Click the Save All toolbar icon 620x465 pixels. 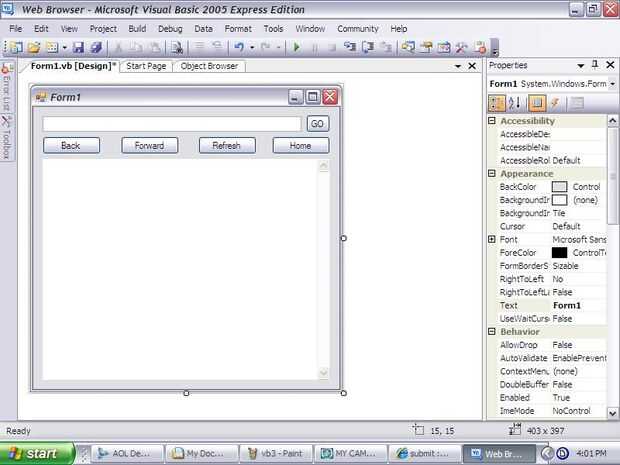[x=96, y=47]
